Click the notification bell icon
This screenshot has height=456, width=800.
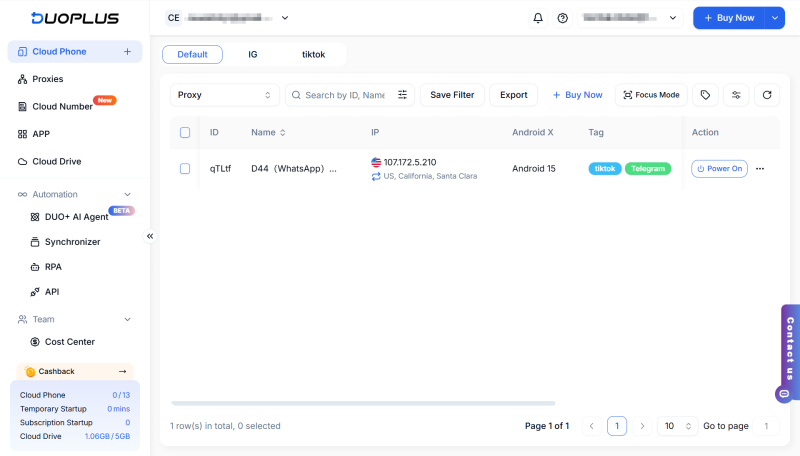(x=538, y=18)
